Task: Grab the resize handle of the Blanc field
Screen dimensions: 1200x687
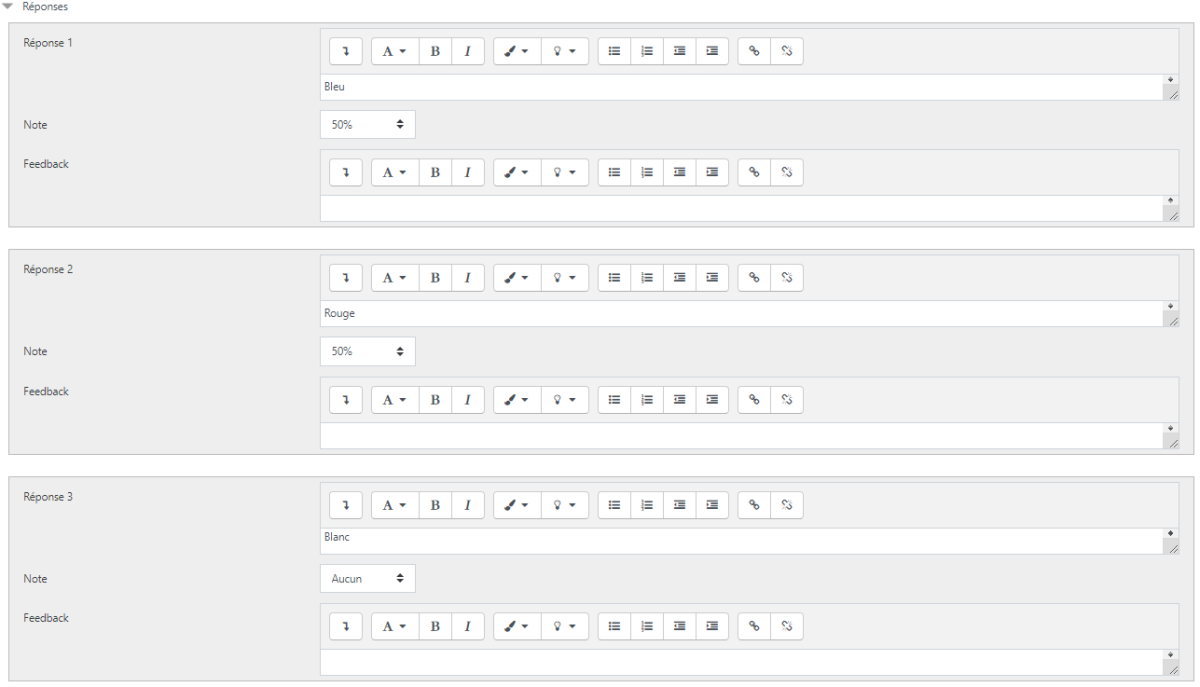Action: coord(1172,546)
